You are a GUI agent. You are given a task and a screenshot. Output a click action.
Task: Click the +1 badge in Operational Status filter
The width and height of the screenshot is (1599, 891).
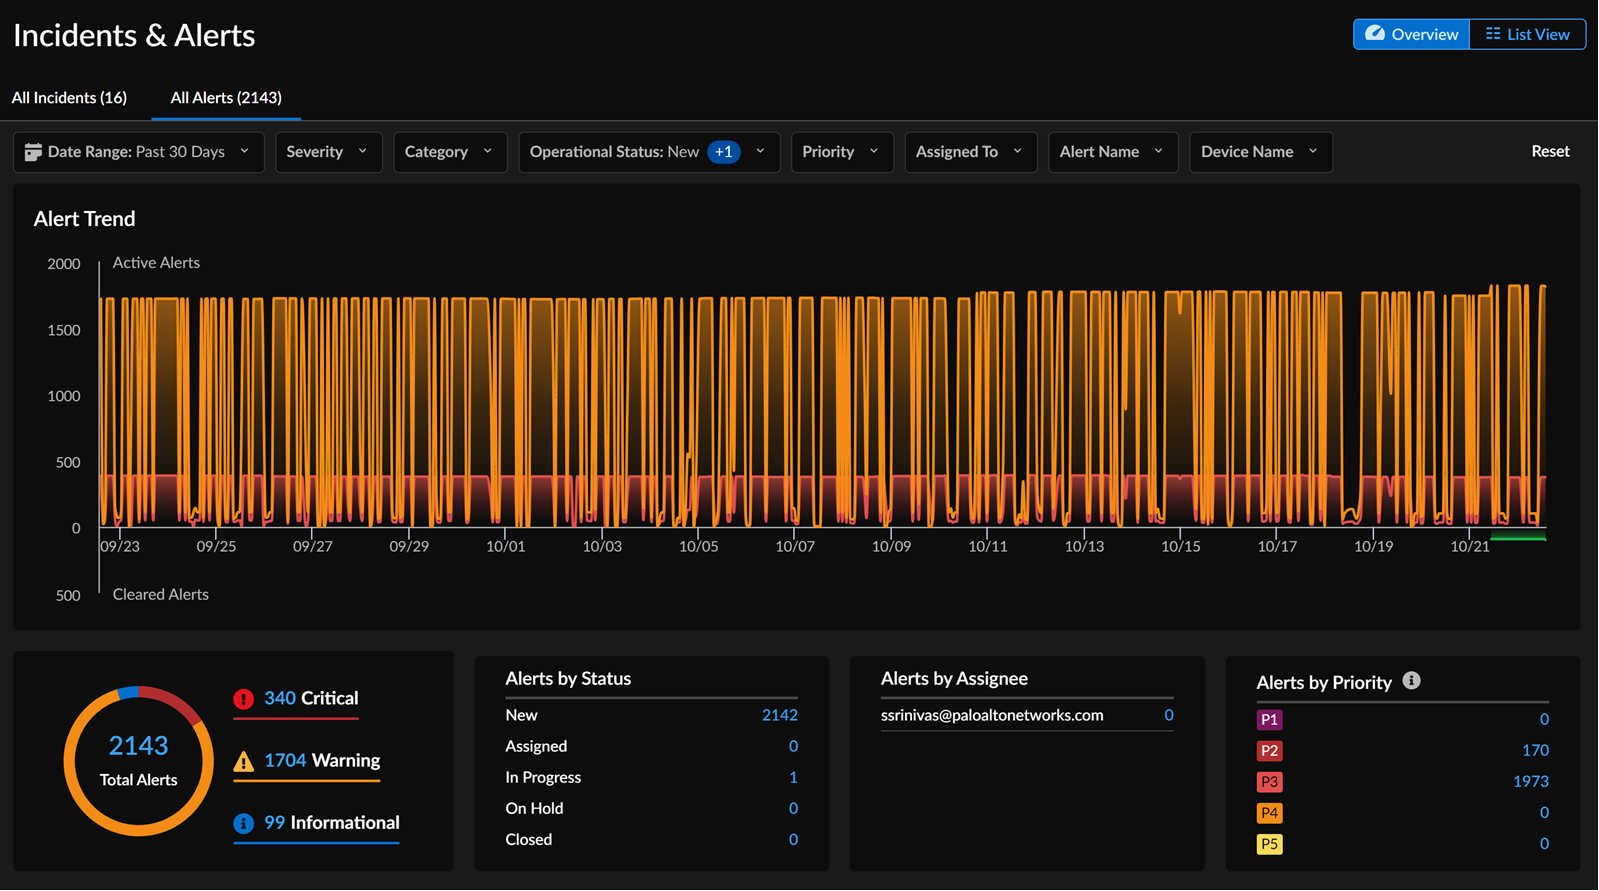point(723,152)
